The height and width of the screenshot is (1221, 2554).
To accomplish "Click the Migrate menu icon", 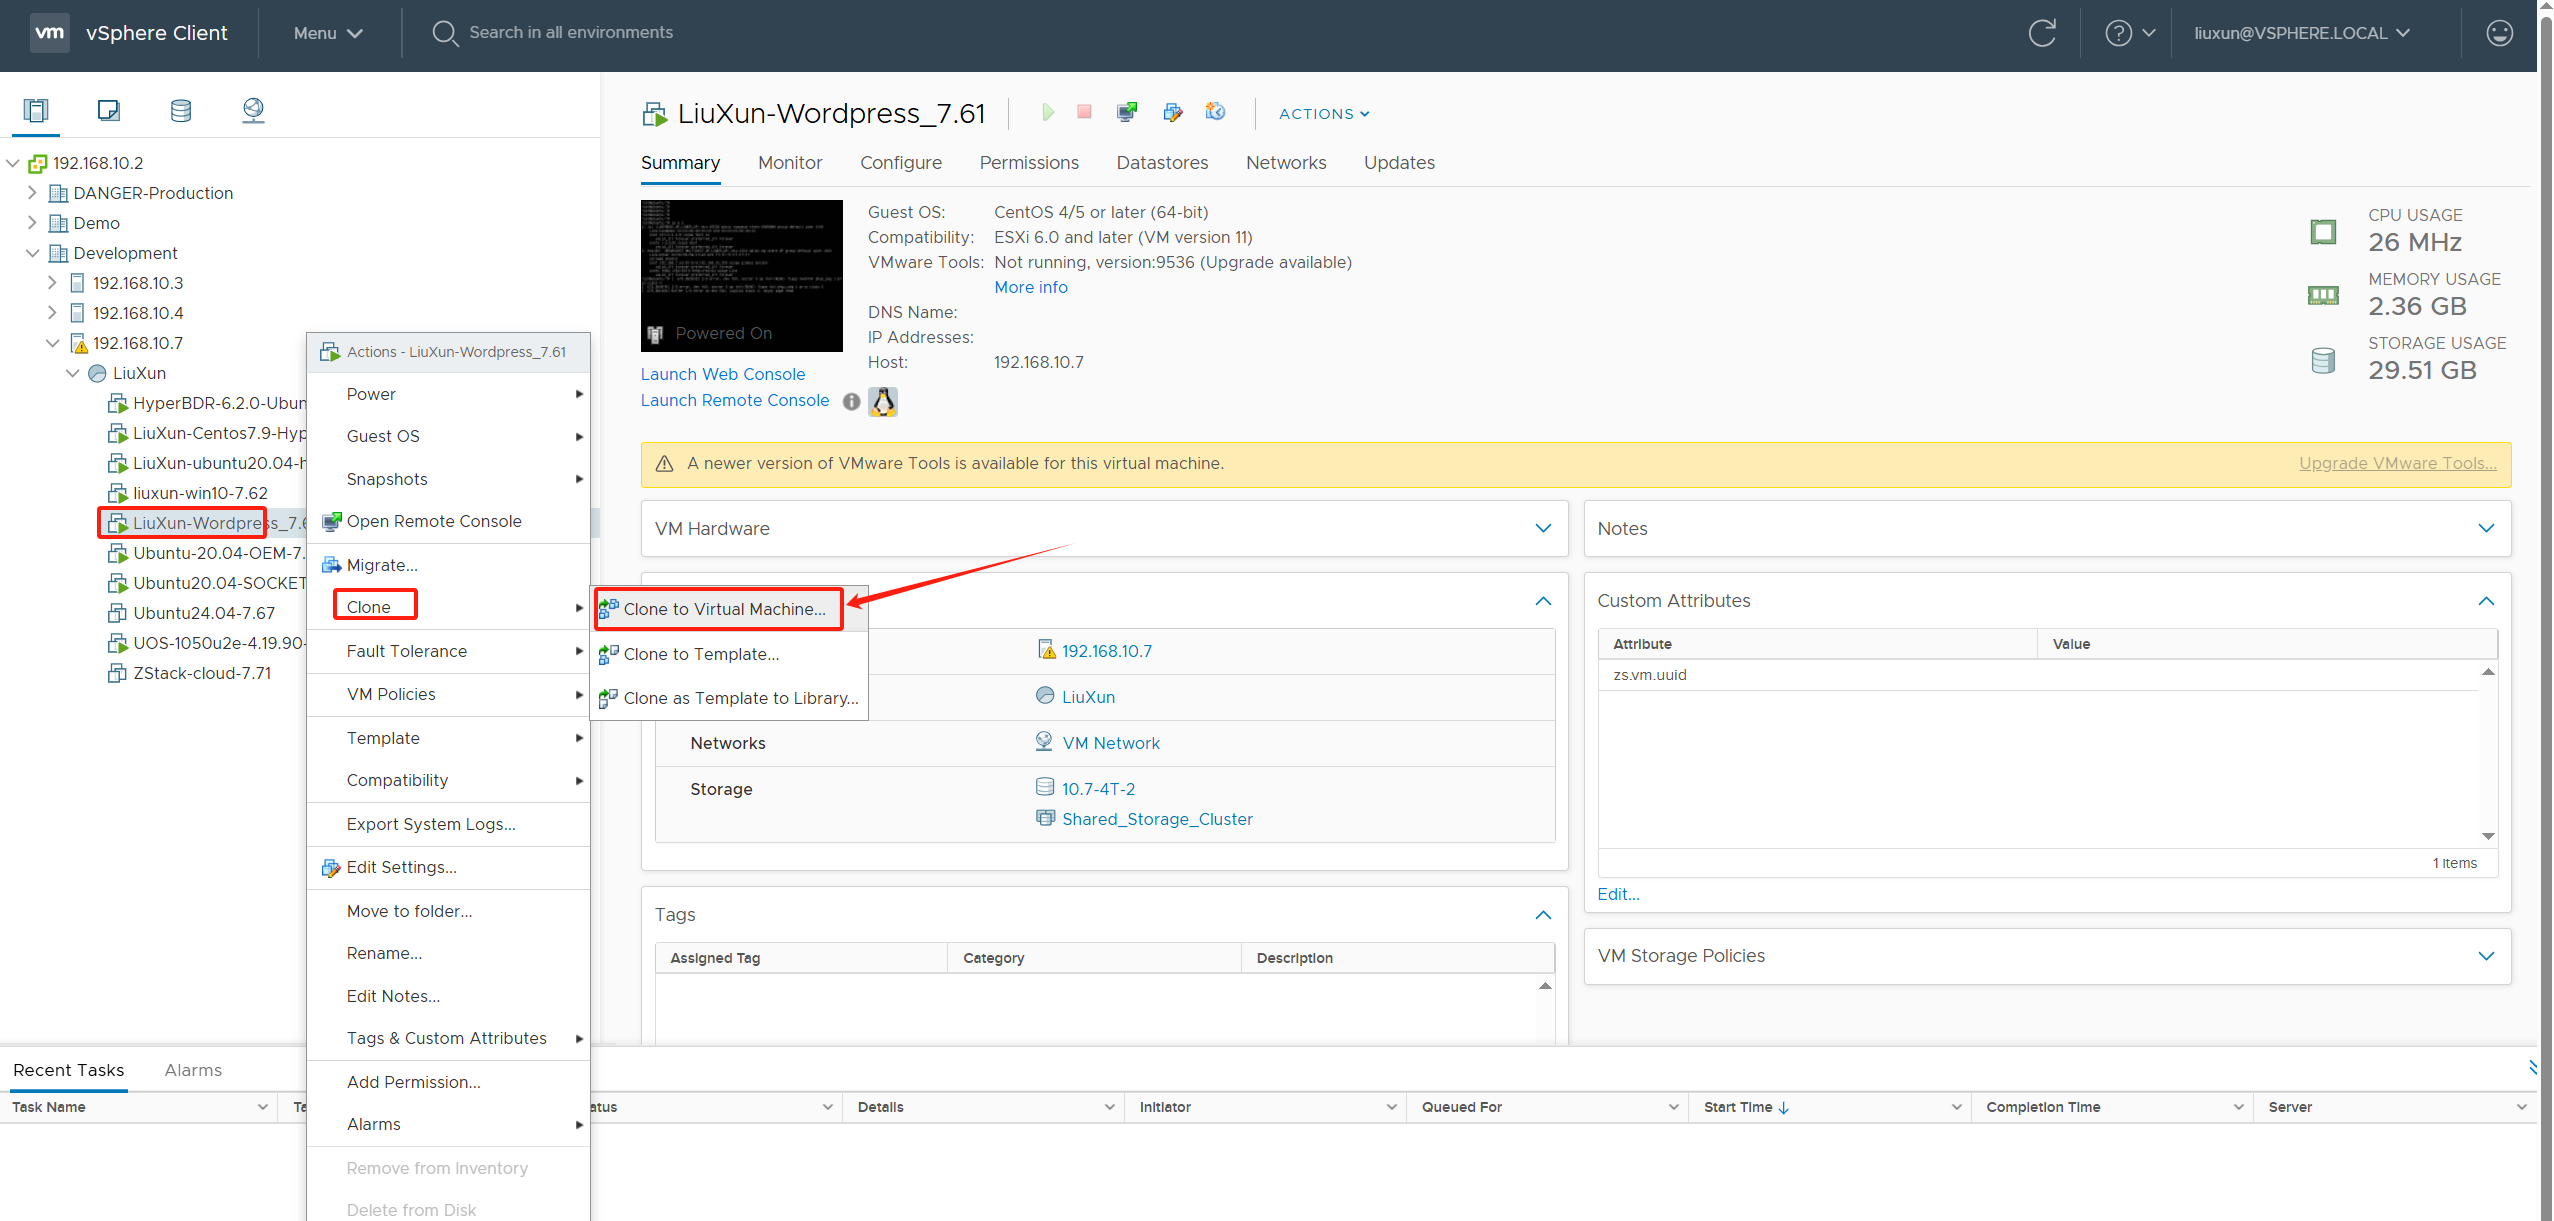I will tap(331, 565).
